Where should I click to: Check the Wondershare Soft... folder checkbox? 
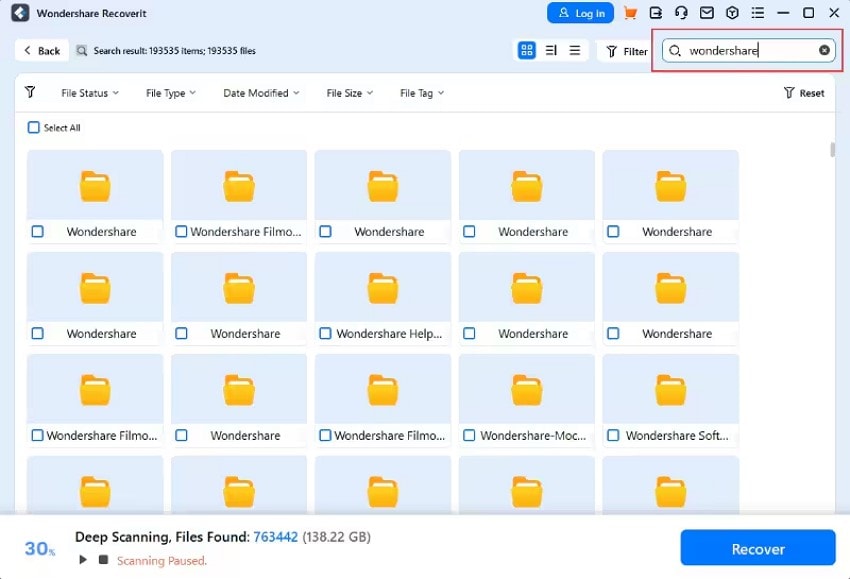[x=613, y=435]
